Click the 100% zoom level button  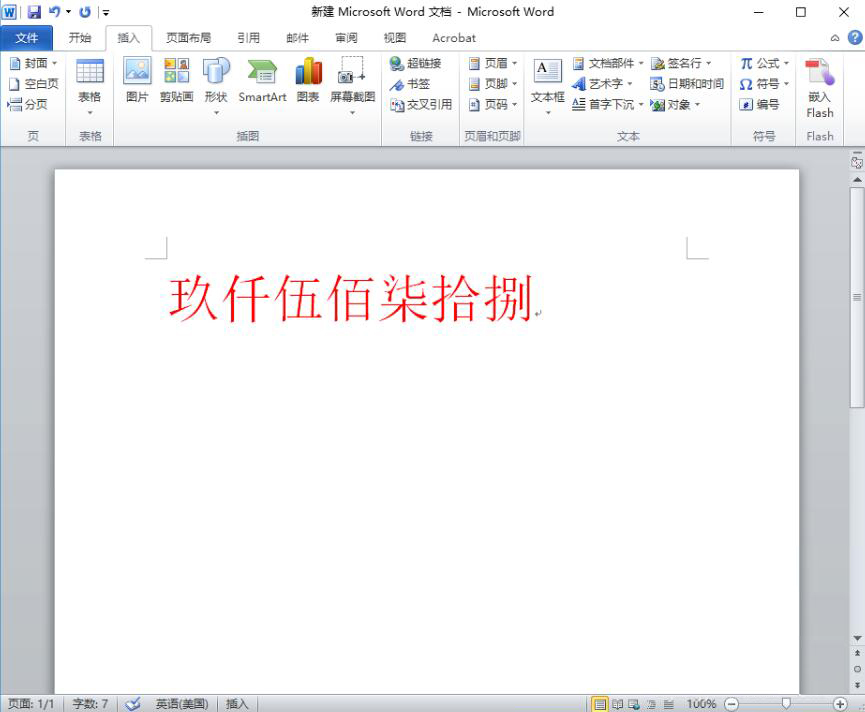[x=701, y=704]
